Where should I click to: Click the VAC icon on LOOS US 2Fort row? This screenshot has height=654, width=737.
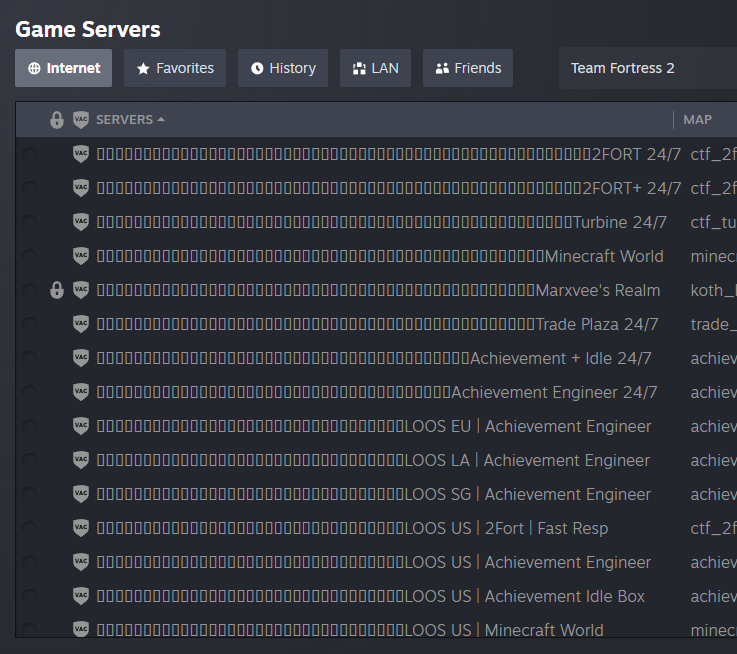(x=81, y=528)
